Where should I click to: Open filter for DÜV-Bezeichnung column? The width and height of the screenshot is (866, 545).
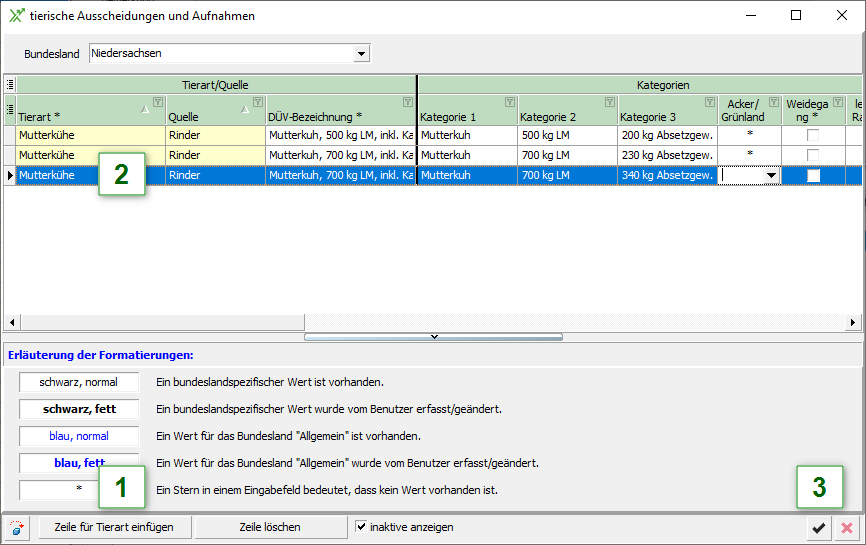click(x=407, y=102)
